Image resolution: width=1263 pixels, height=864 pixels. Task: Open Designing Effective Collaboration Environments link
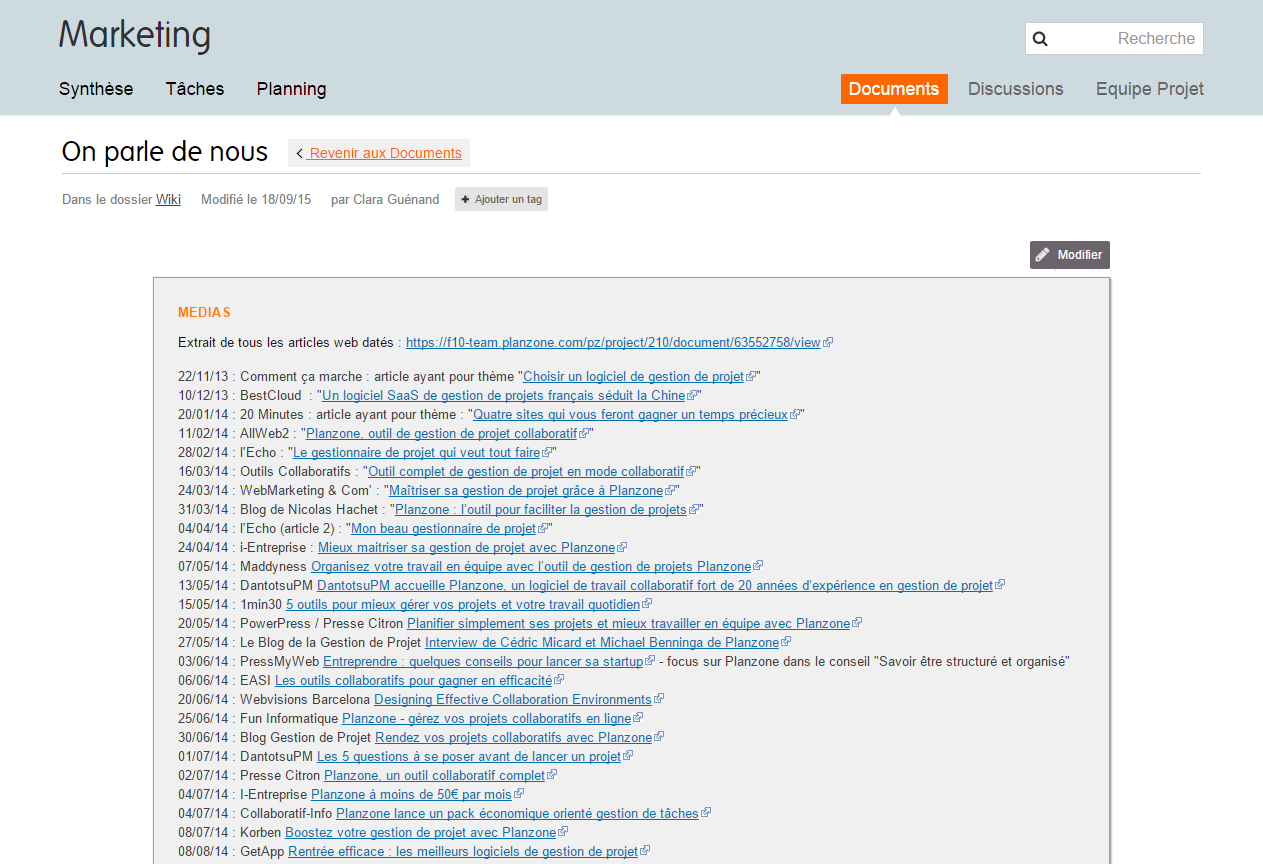click(x=513, y=700)
